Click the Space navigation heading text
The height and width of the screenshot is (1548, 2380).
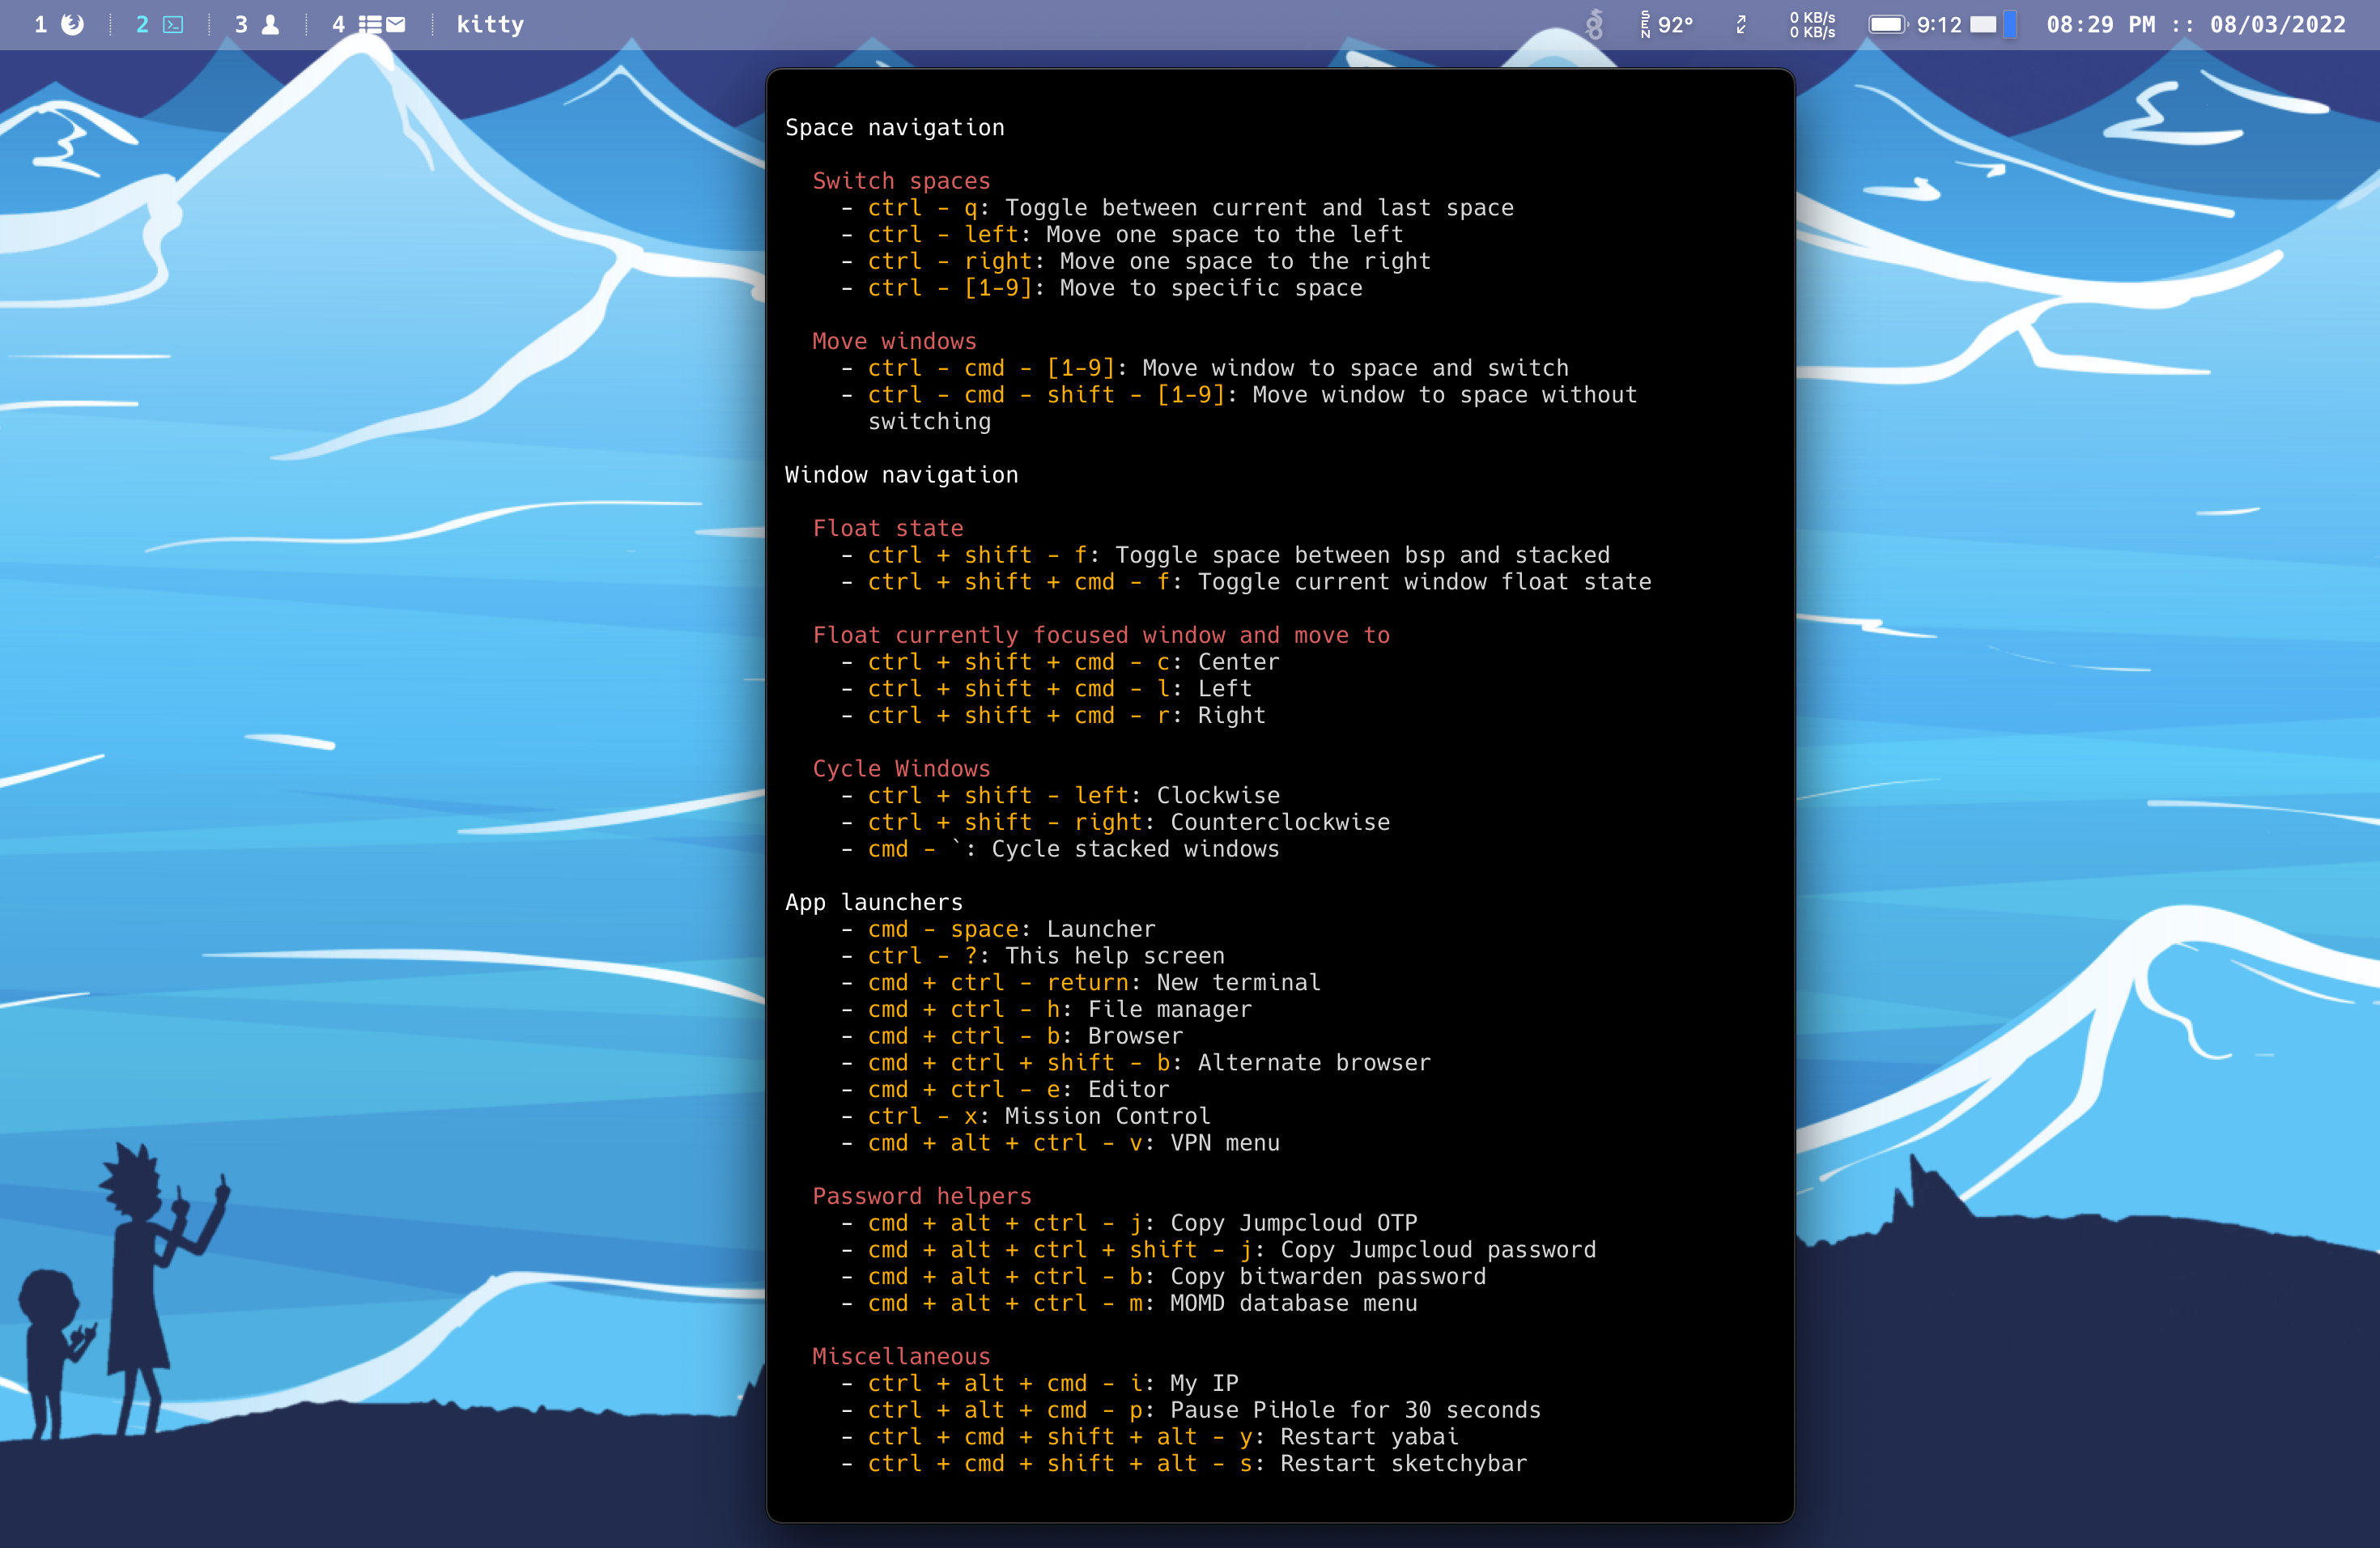pos(894,127)
